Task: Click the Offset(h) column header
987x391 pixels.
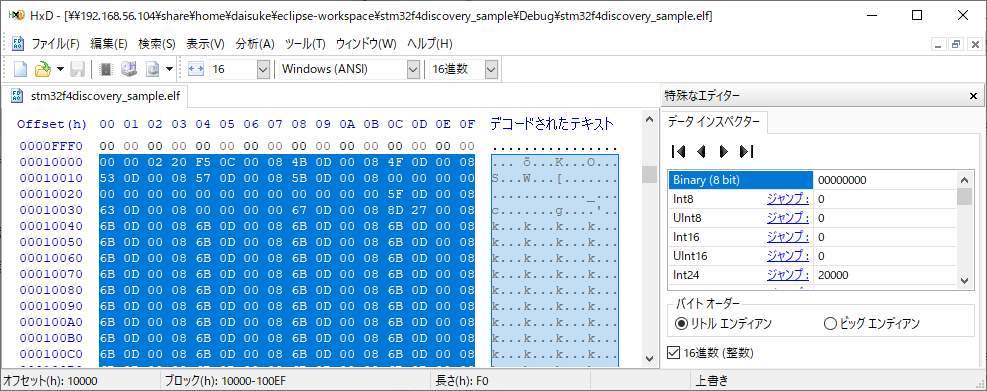Action: (x=52, y=124)
